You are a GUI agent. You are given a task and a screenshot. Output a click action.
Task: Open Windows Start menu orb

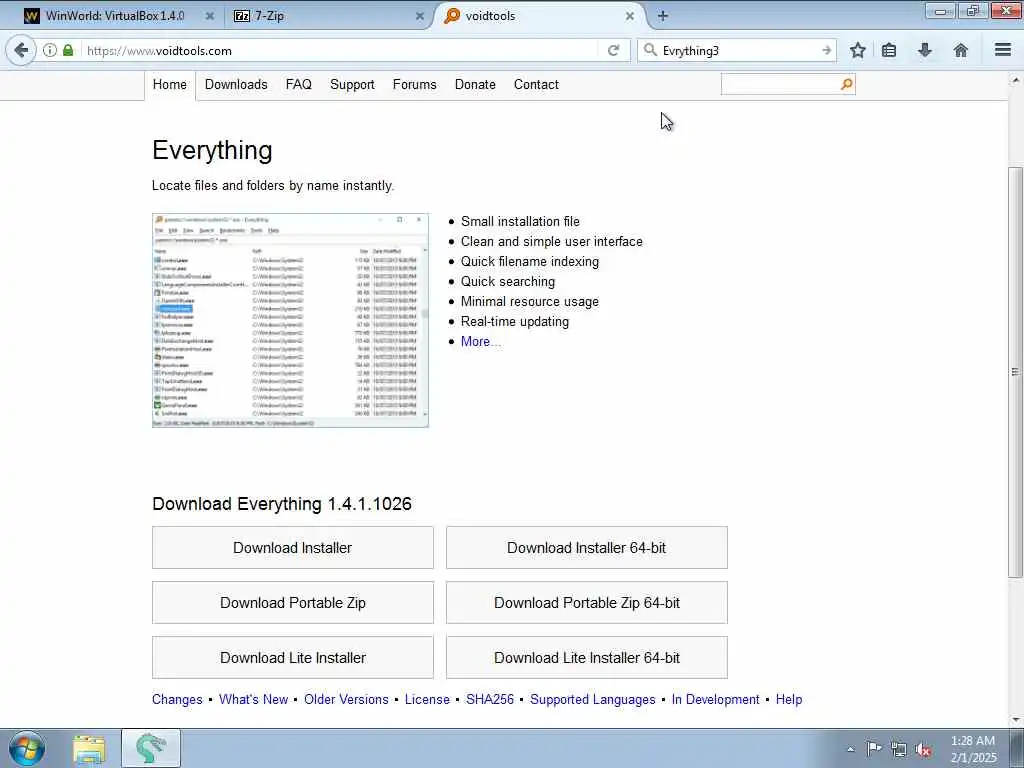click(27, 748)
